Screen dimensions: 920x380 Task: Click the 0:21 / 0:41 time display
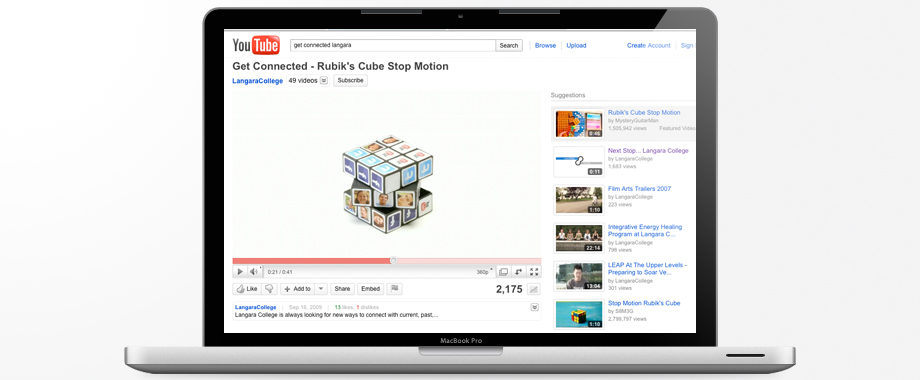point(280,272)
